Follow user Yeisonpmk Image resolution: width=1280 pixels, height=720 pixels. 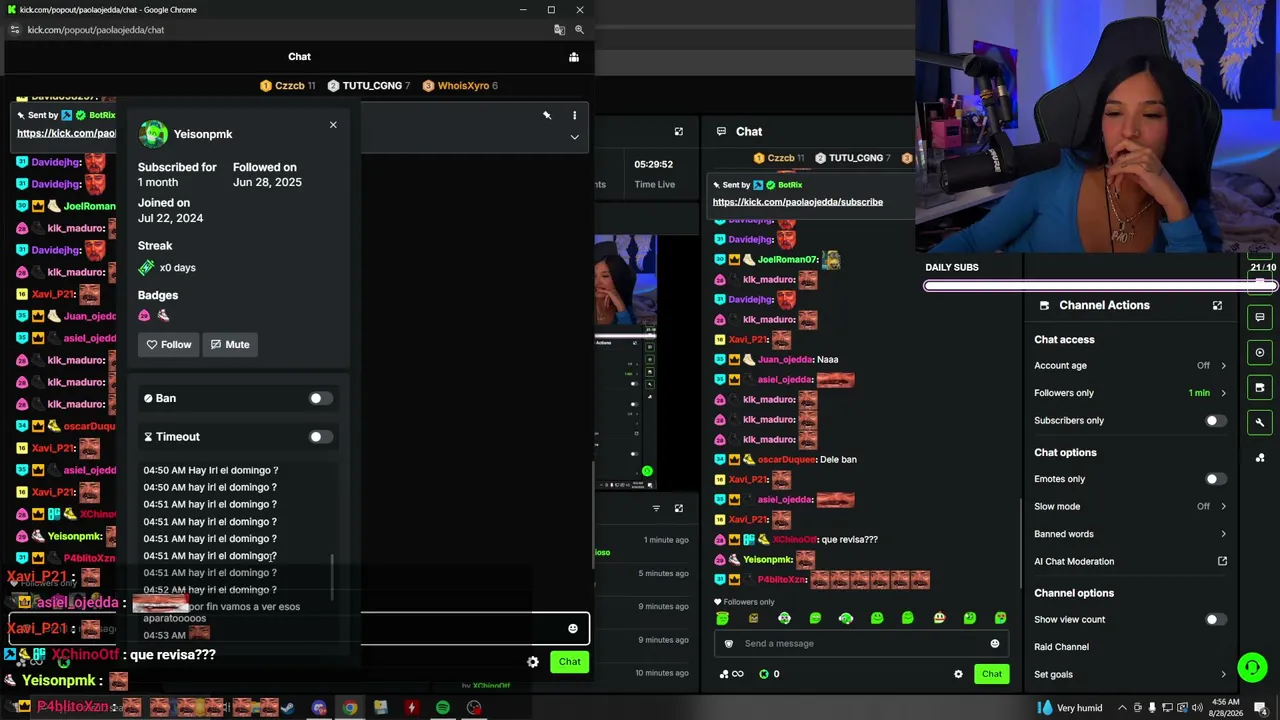pos(169,344)
